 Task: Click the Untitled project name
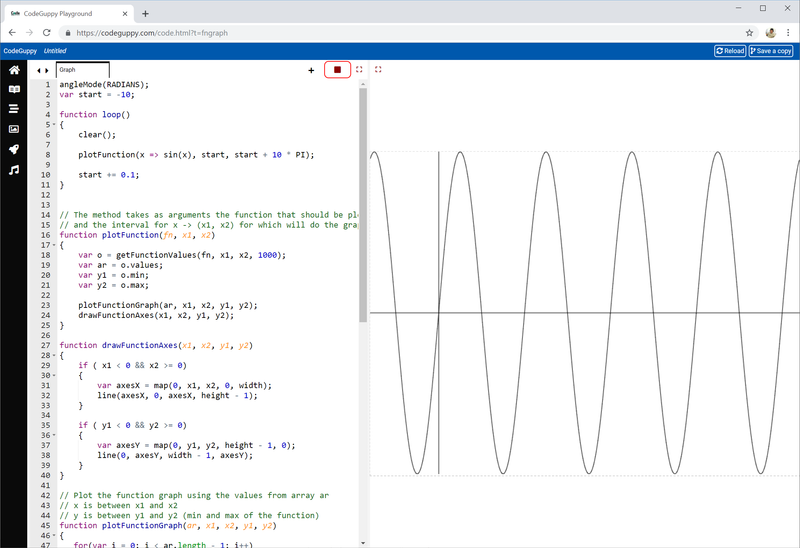point(55,51)
